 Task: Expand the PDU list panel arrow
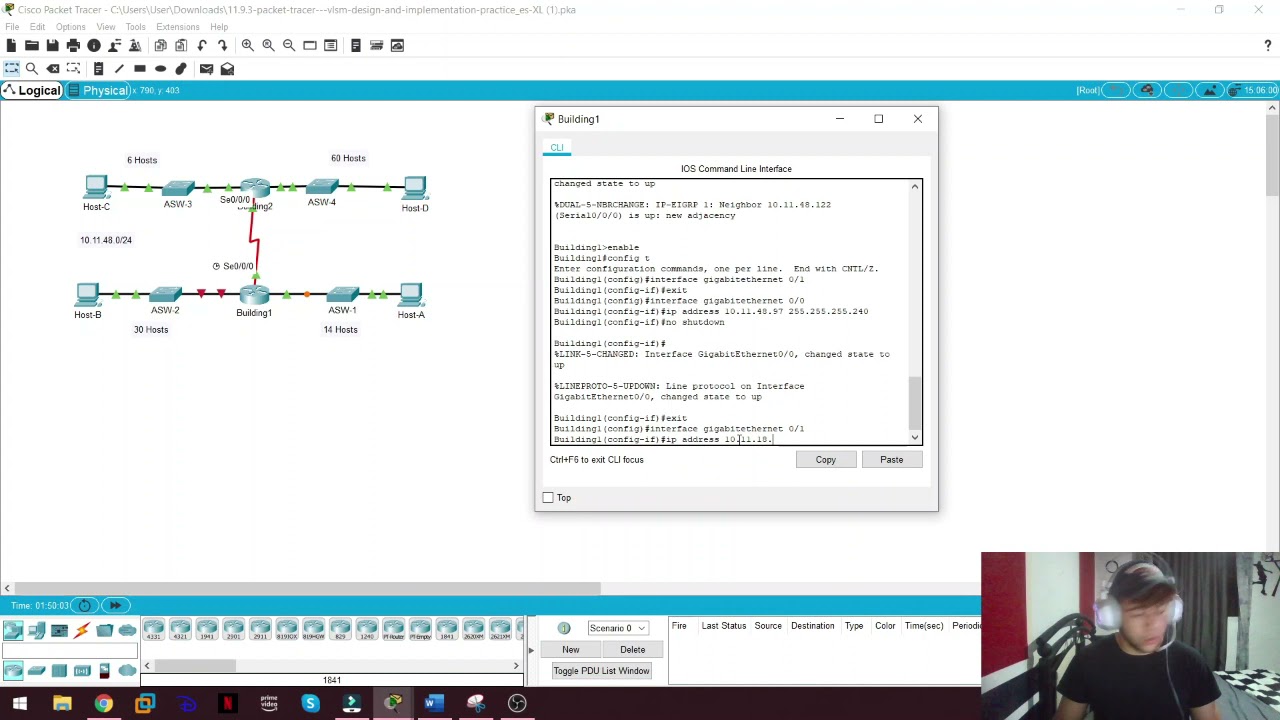coord(531,650)
